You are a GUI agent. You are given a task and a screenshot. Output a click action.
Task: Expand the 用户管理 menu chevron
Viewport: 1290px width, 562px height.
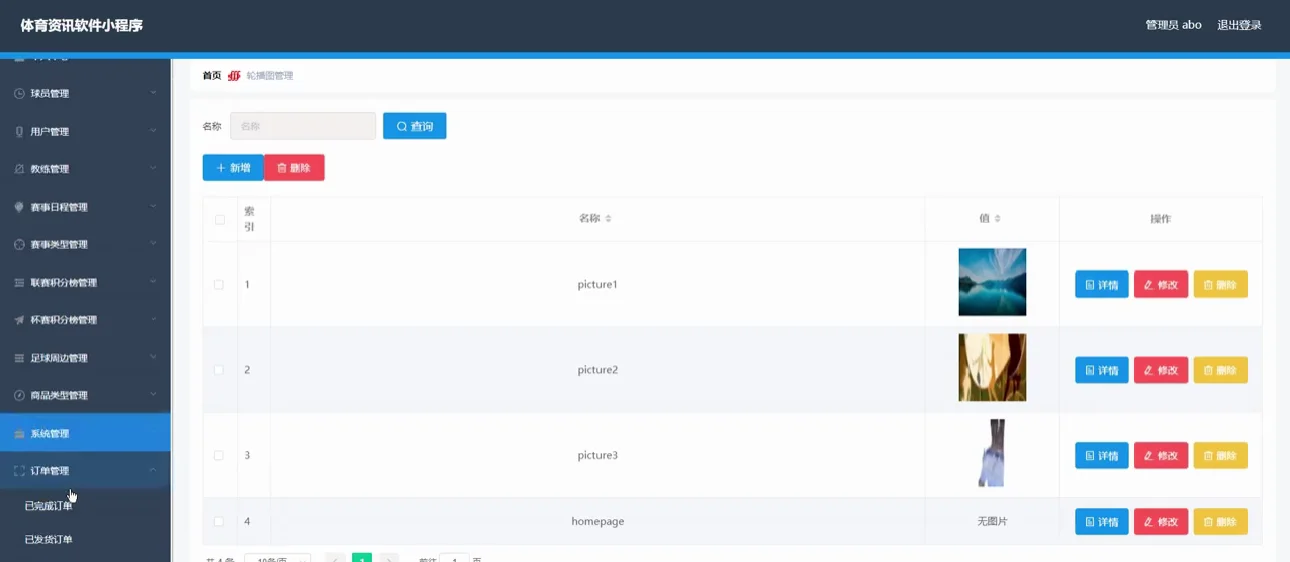pos(153,131)
